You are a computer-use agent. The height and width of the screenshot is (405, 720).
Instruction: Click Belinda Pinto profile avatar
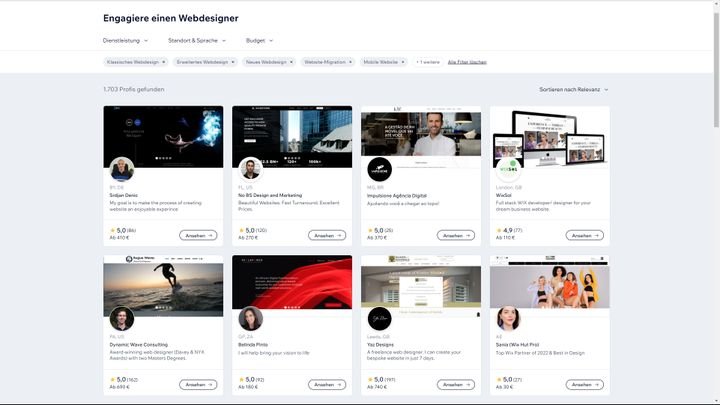coord(251,319)
